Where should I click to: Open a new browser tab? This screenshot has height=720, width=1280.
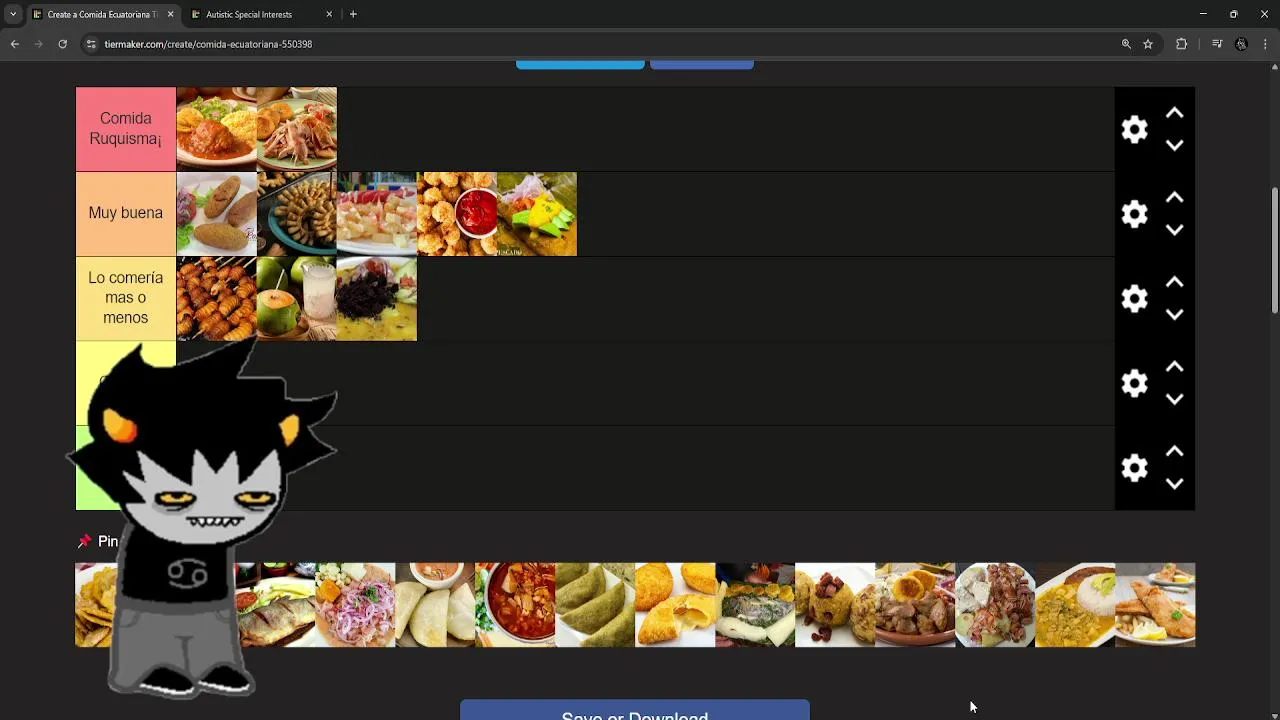[353, 14]
